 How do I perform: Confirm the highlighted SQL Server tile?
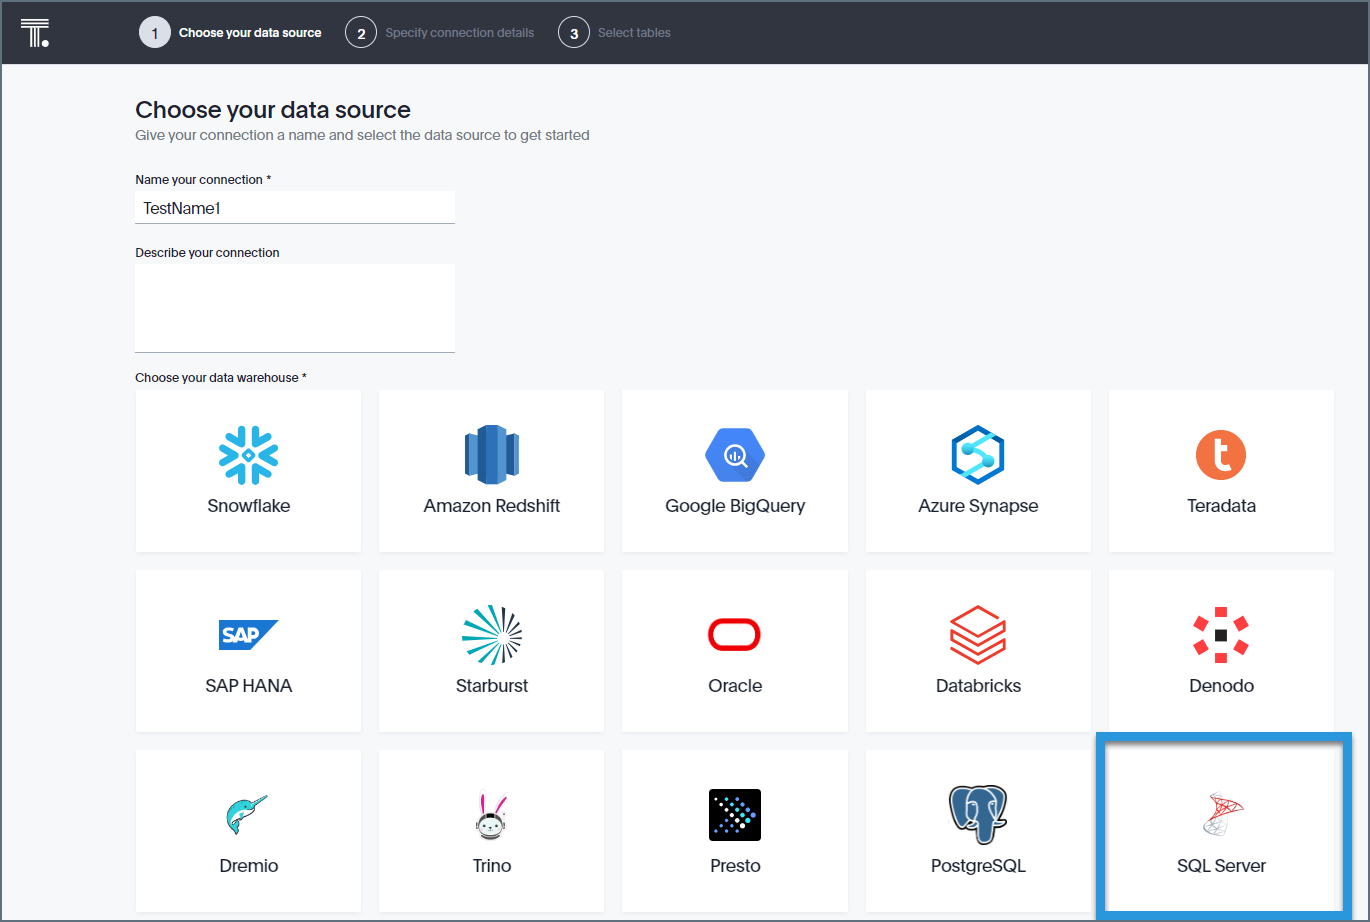(x=1221, y=830)
